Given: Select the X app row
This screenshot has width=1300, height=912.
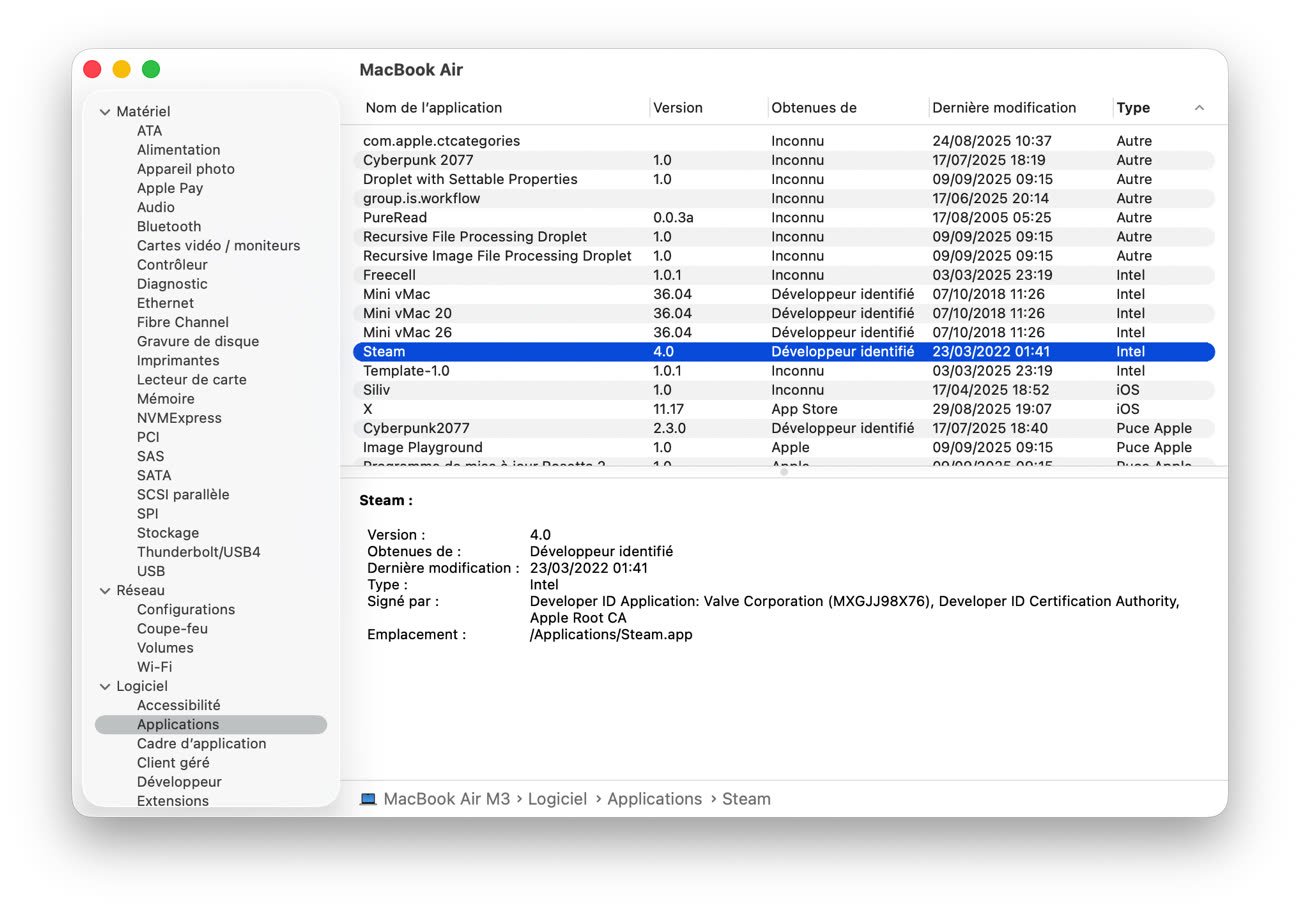Looking at the screenshot, I should click(x=784, y=409).
